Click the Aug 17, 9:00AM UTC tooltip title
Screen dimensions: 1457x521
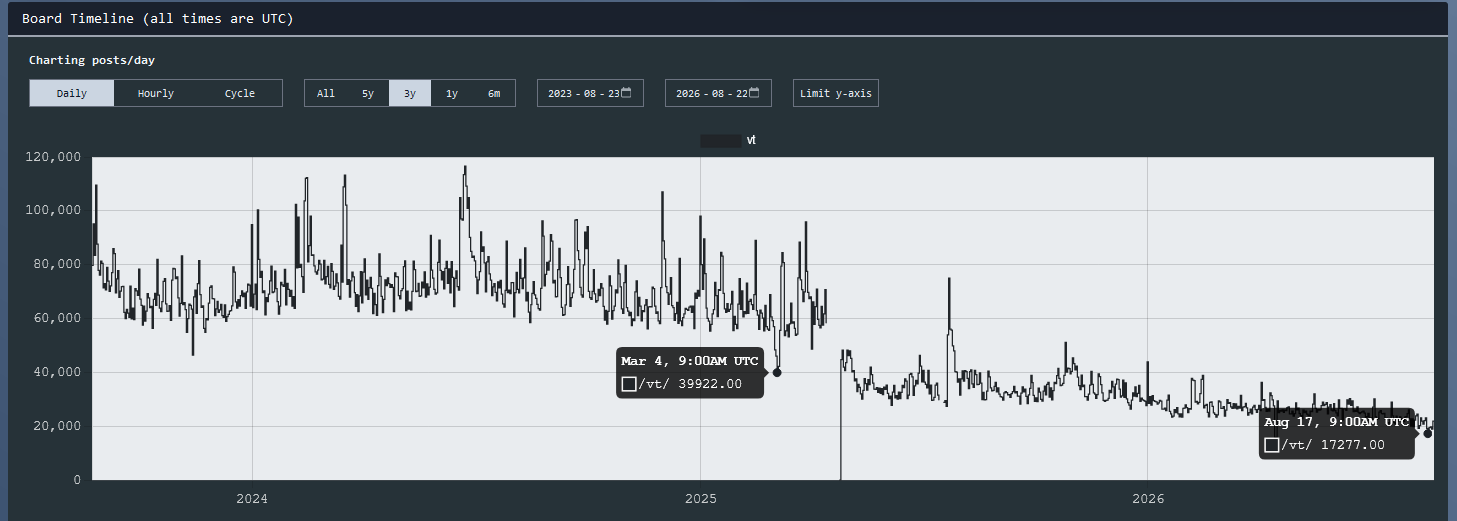(1336, 422)
